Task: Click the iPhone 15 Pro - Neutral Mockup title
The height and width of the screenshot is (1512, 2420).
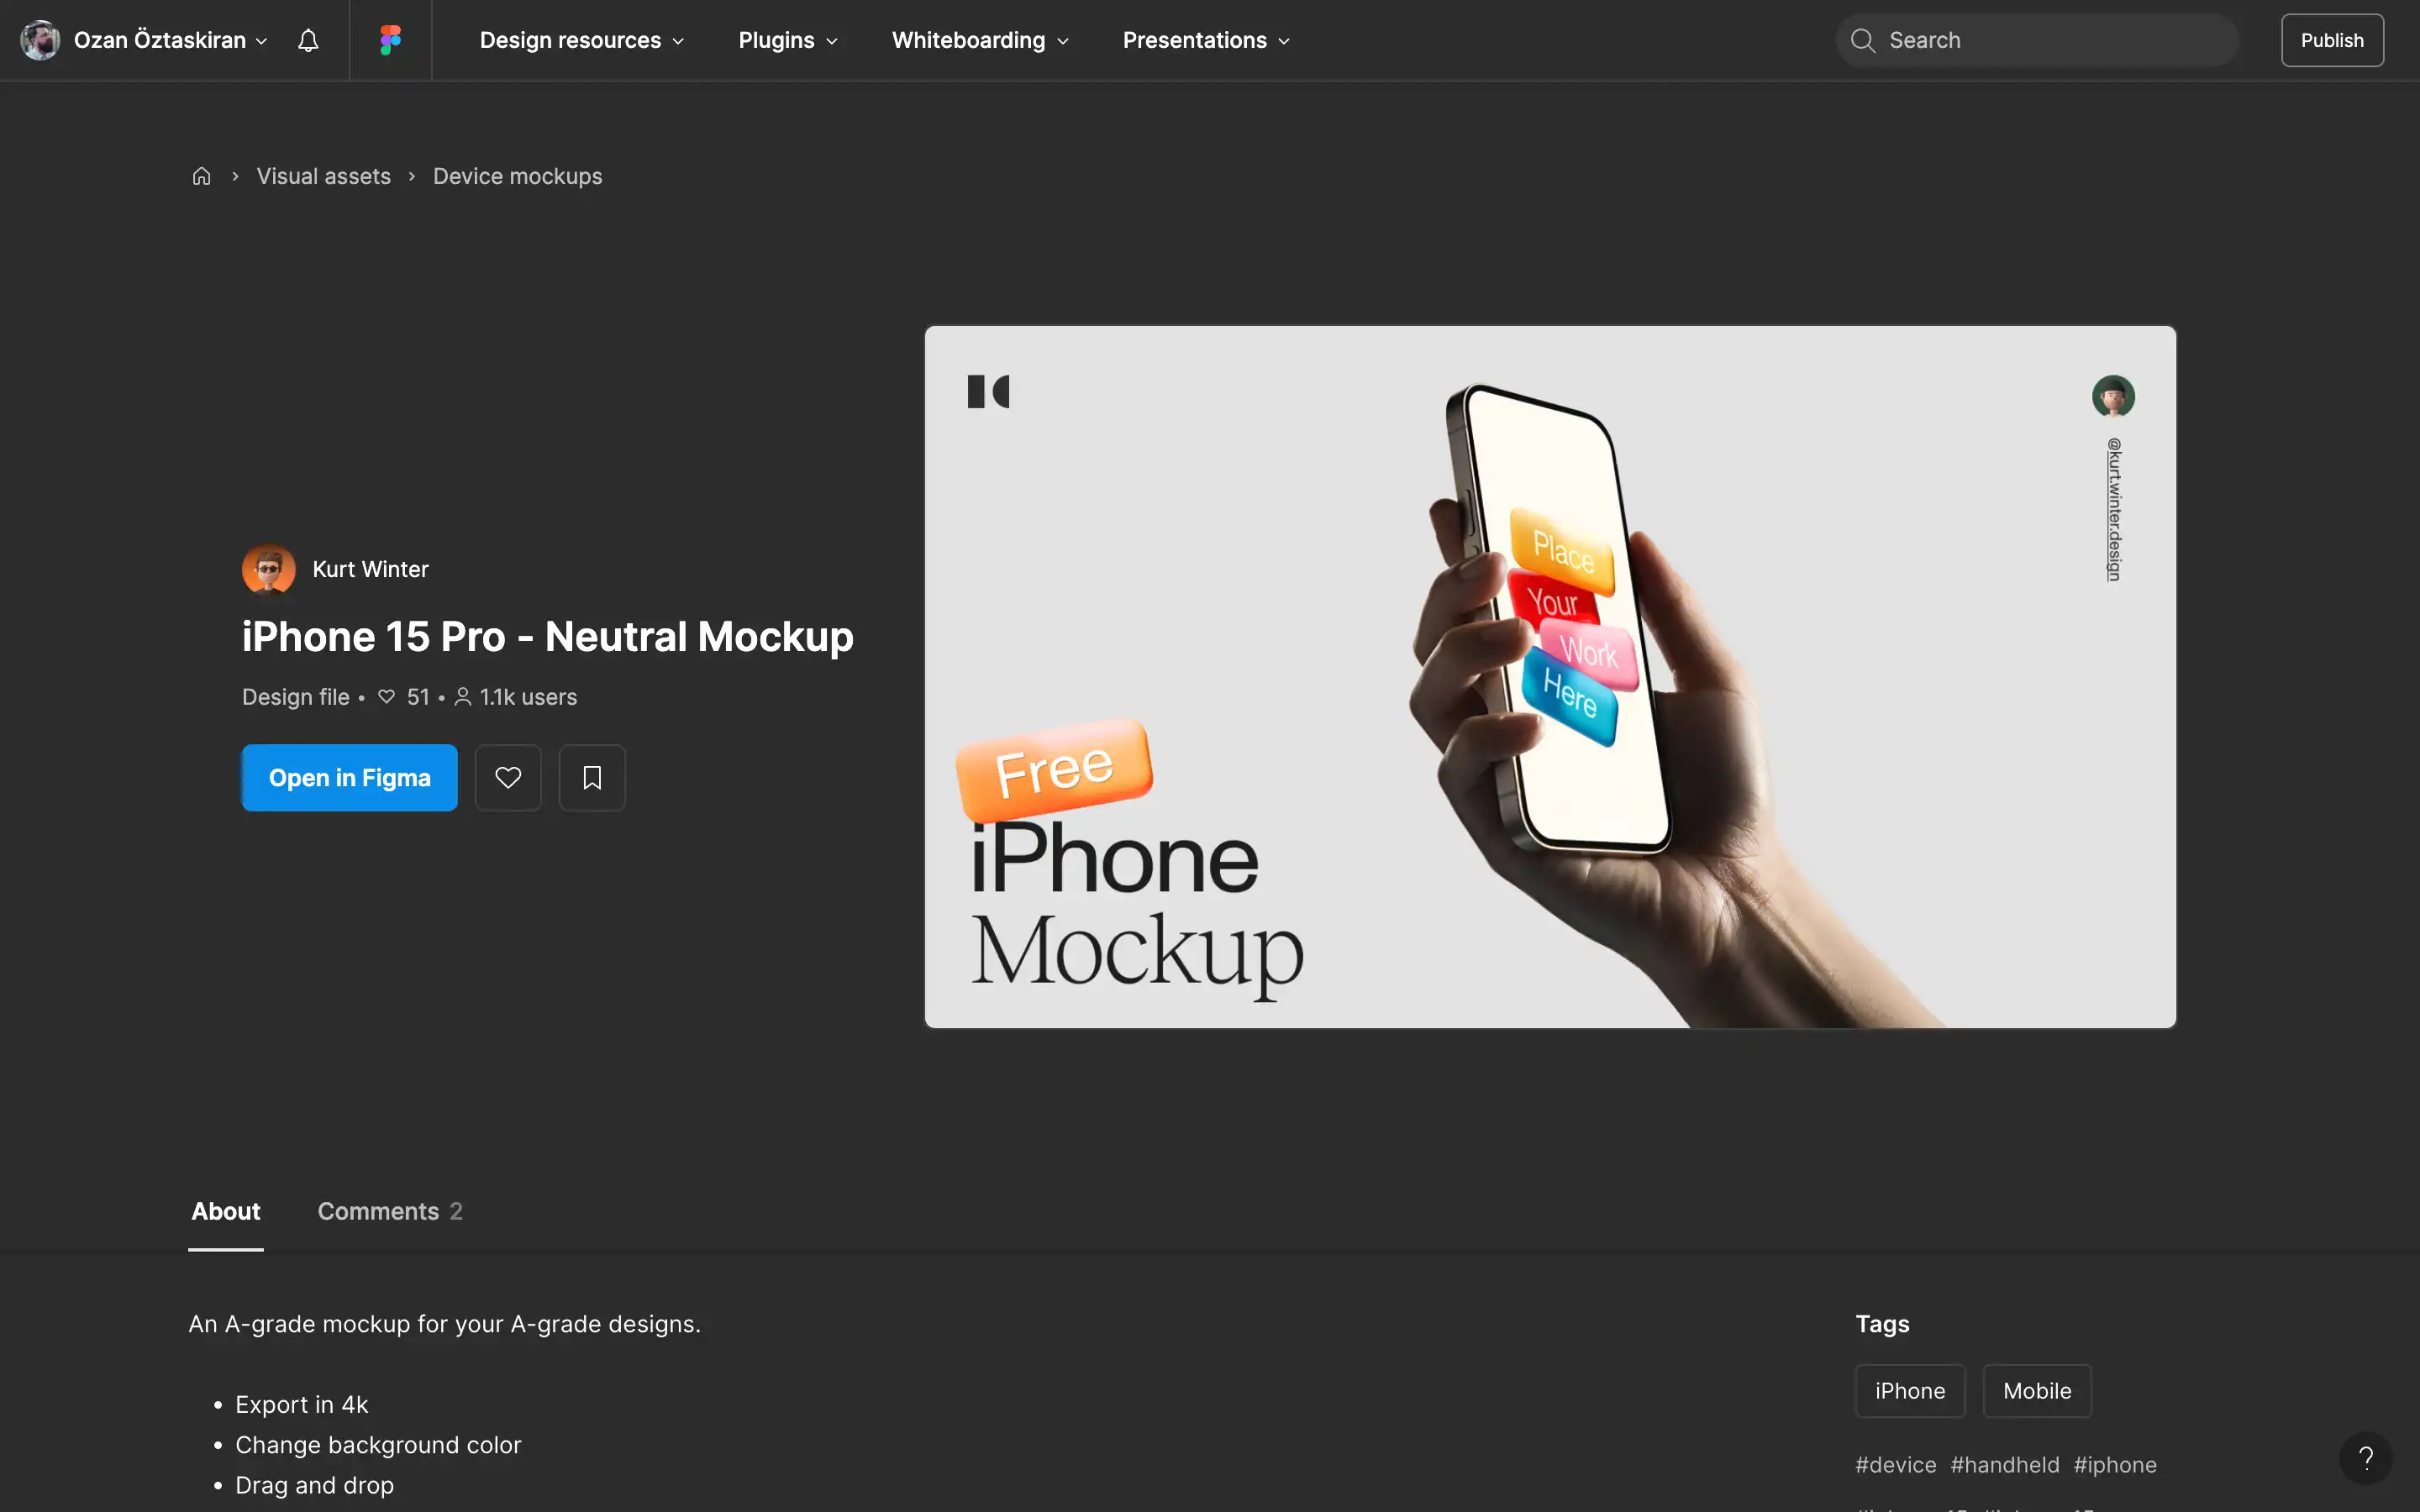Action: [x=547, y=636]
